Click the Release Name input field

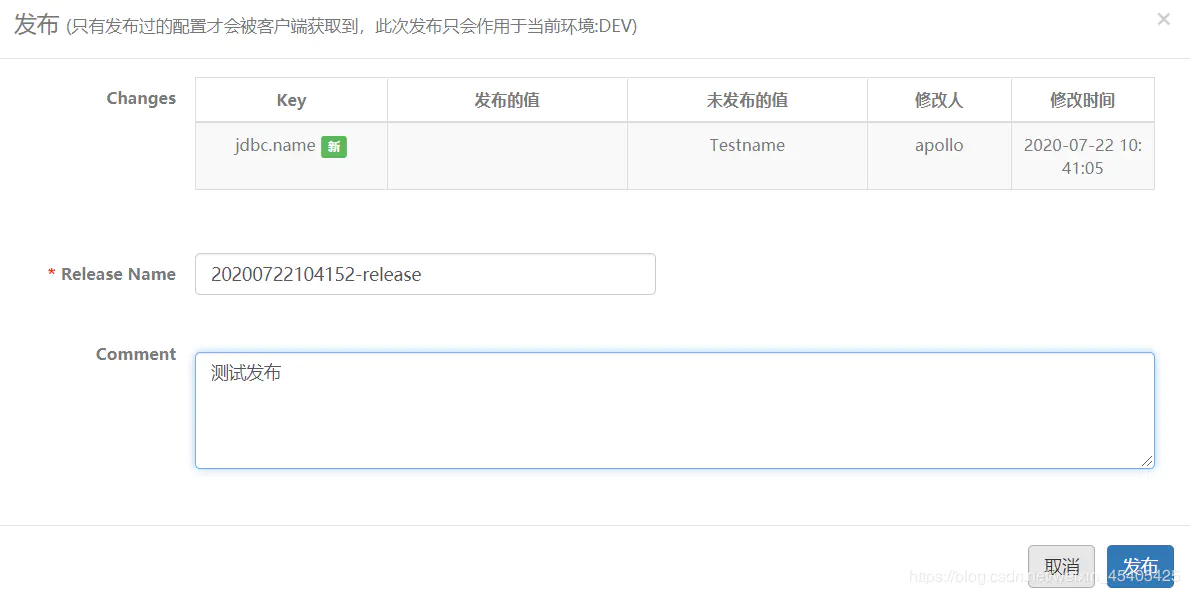[425, 274]
